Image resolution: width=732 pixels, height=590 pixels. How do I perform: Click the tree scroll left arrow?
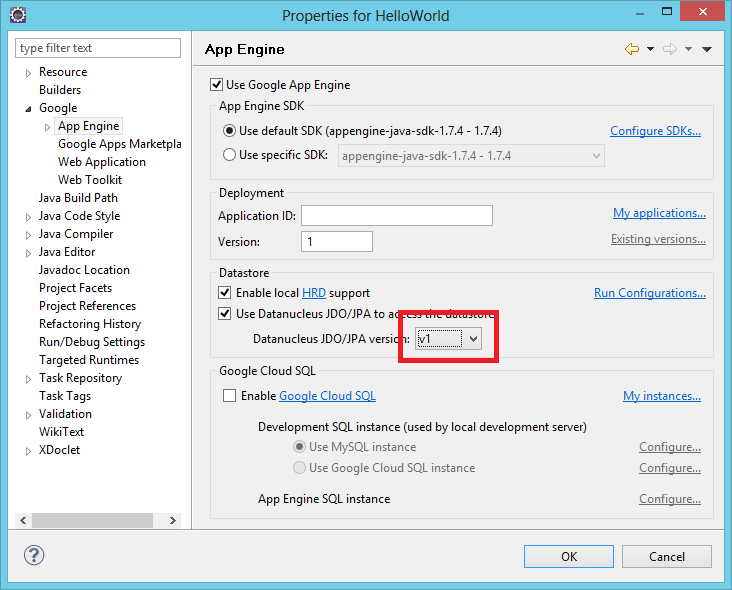click(23, 520)
